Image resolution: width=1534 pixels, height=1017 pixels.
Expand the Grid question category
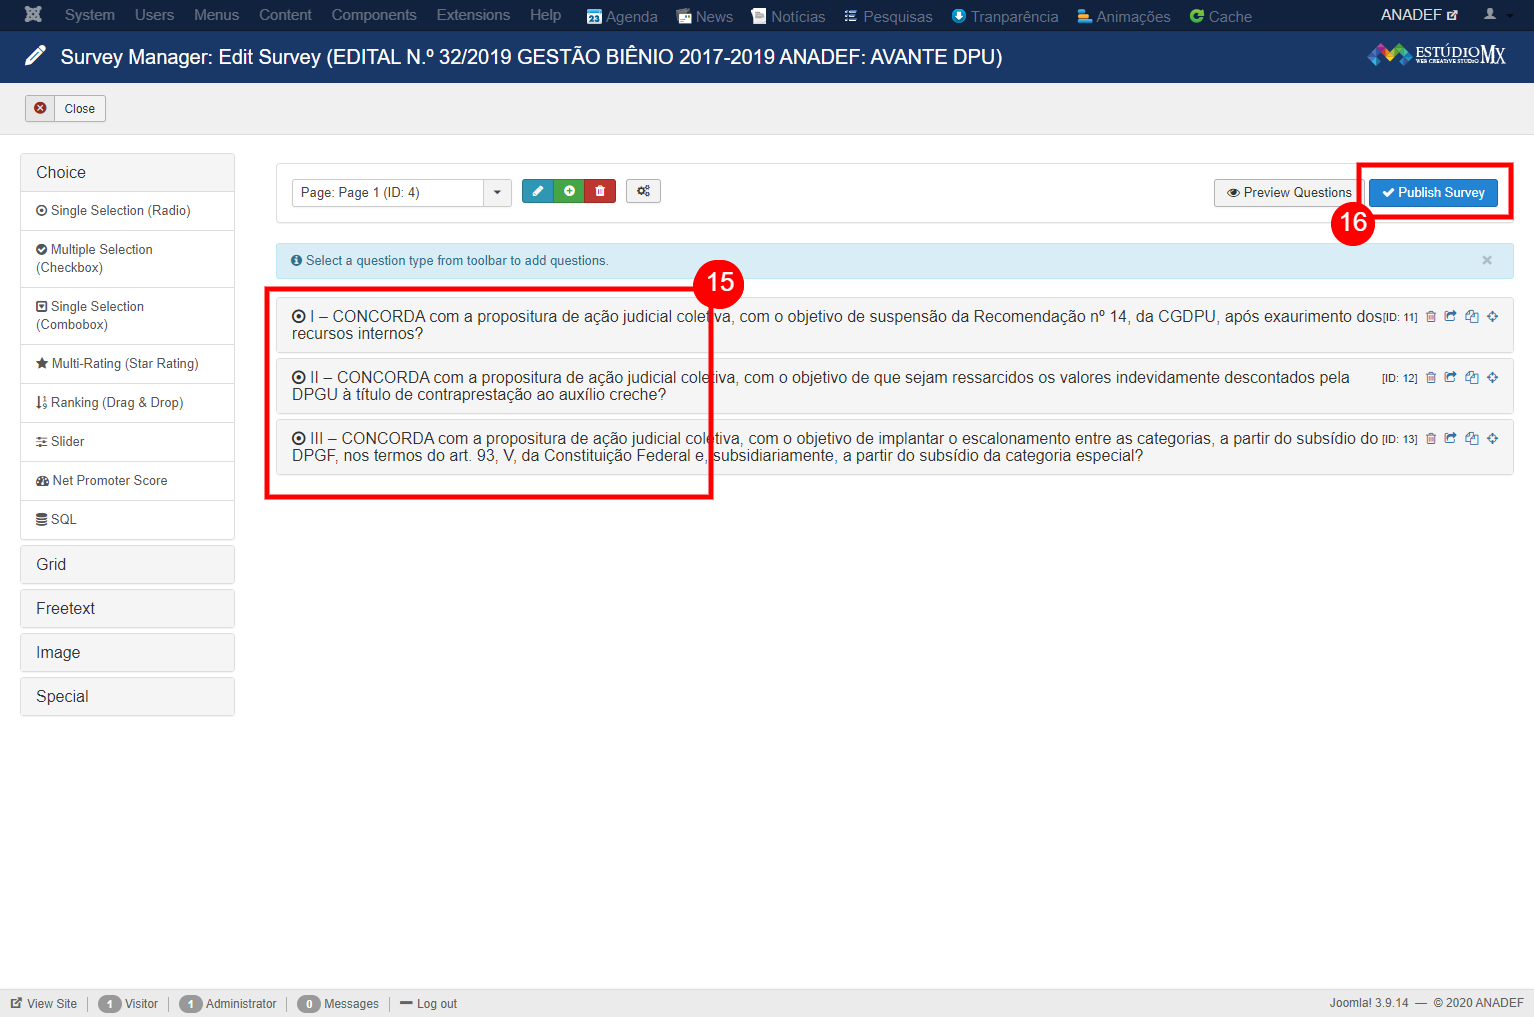(x=127, y=564)
